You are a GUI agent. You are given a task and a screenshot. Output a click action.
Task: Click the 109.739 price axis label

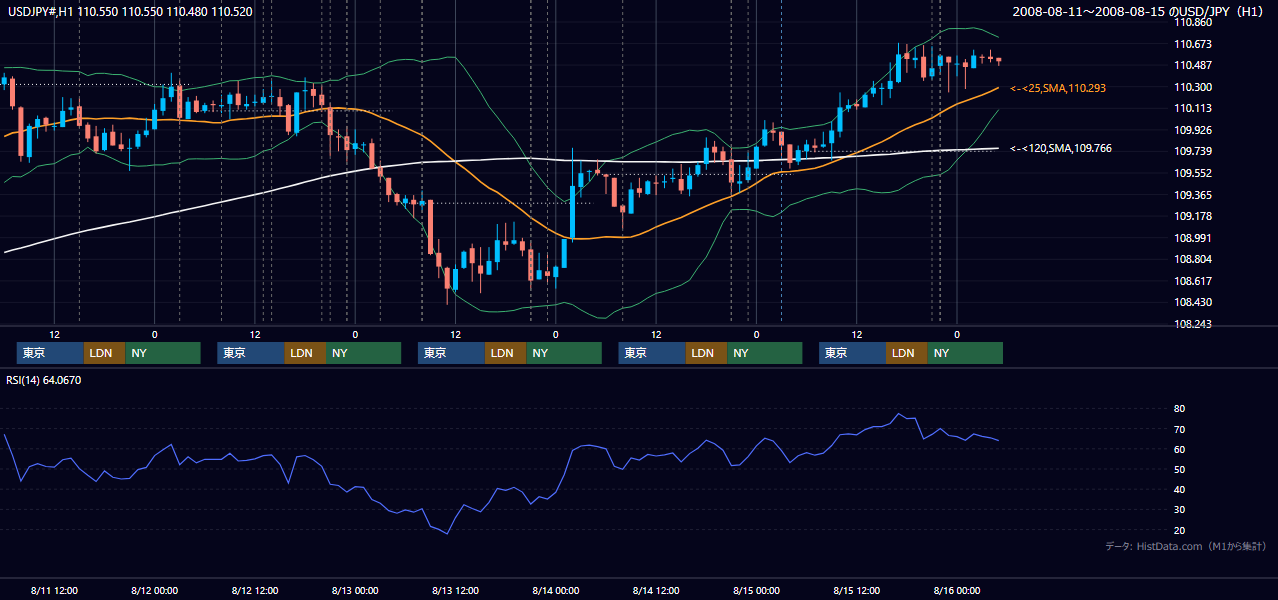coord(1194,151)
